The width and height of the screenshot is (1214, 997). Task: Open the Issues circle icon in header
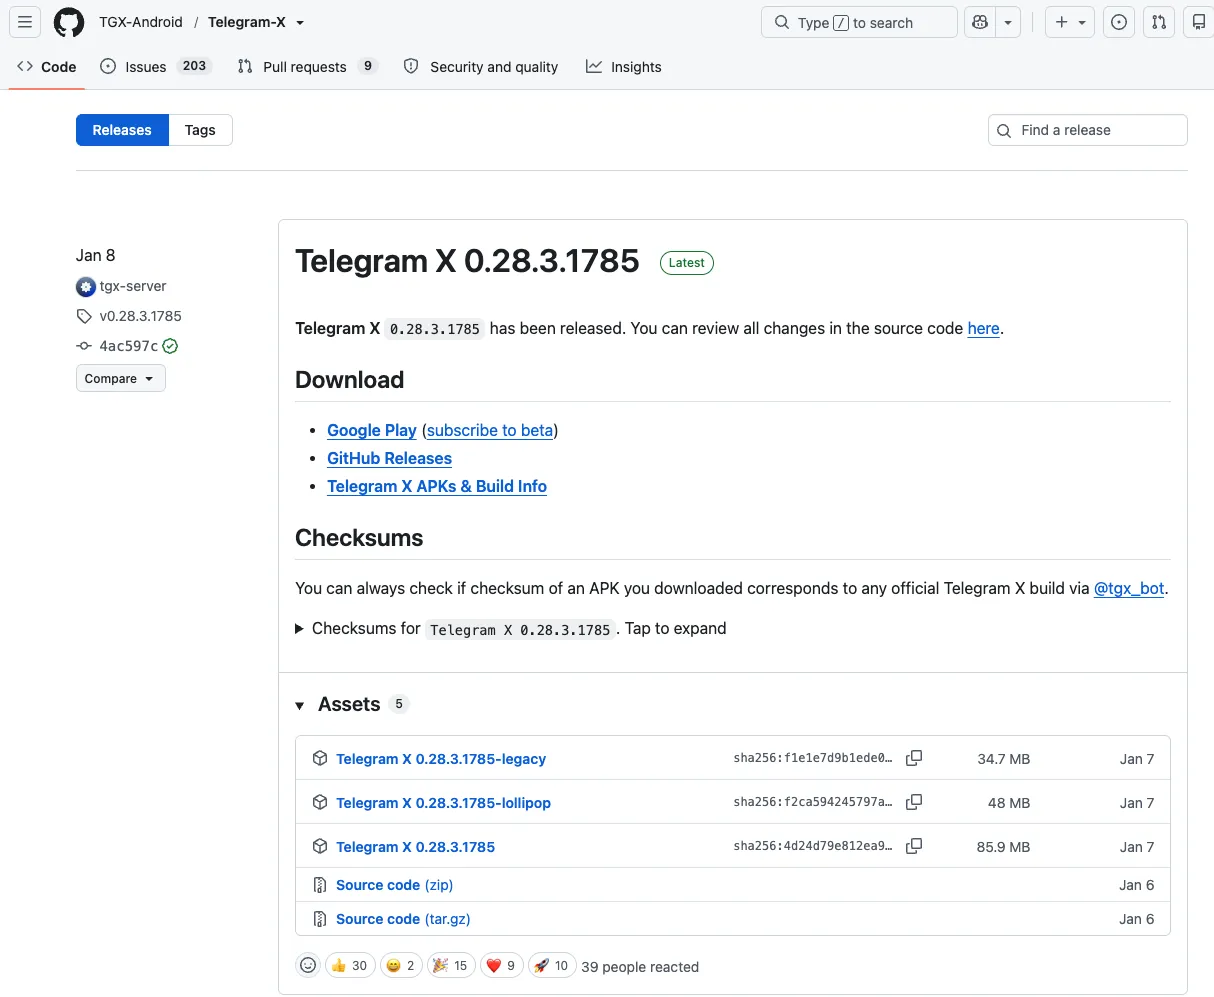pos(1120,22)
